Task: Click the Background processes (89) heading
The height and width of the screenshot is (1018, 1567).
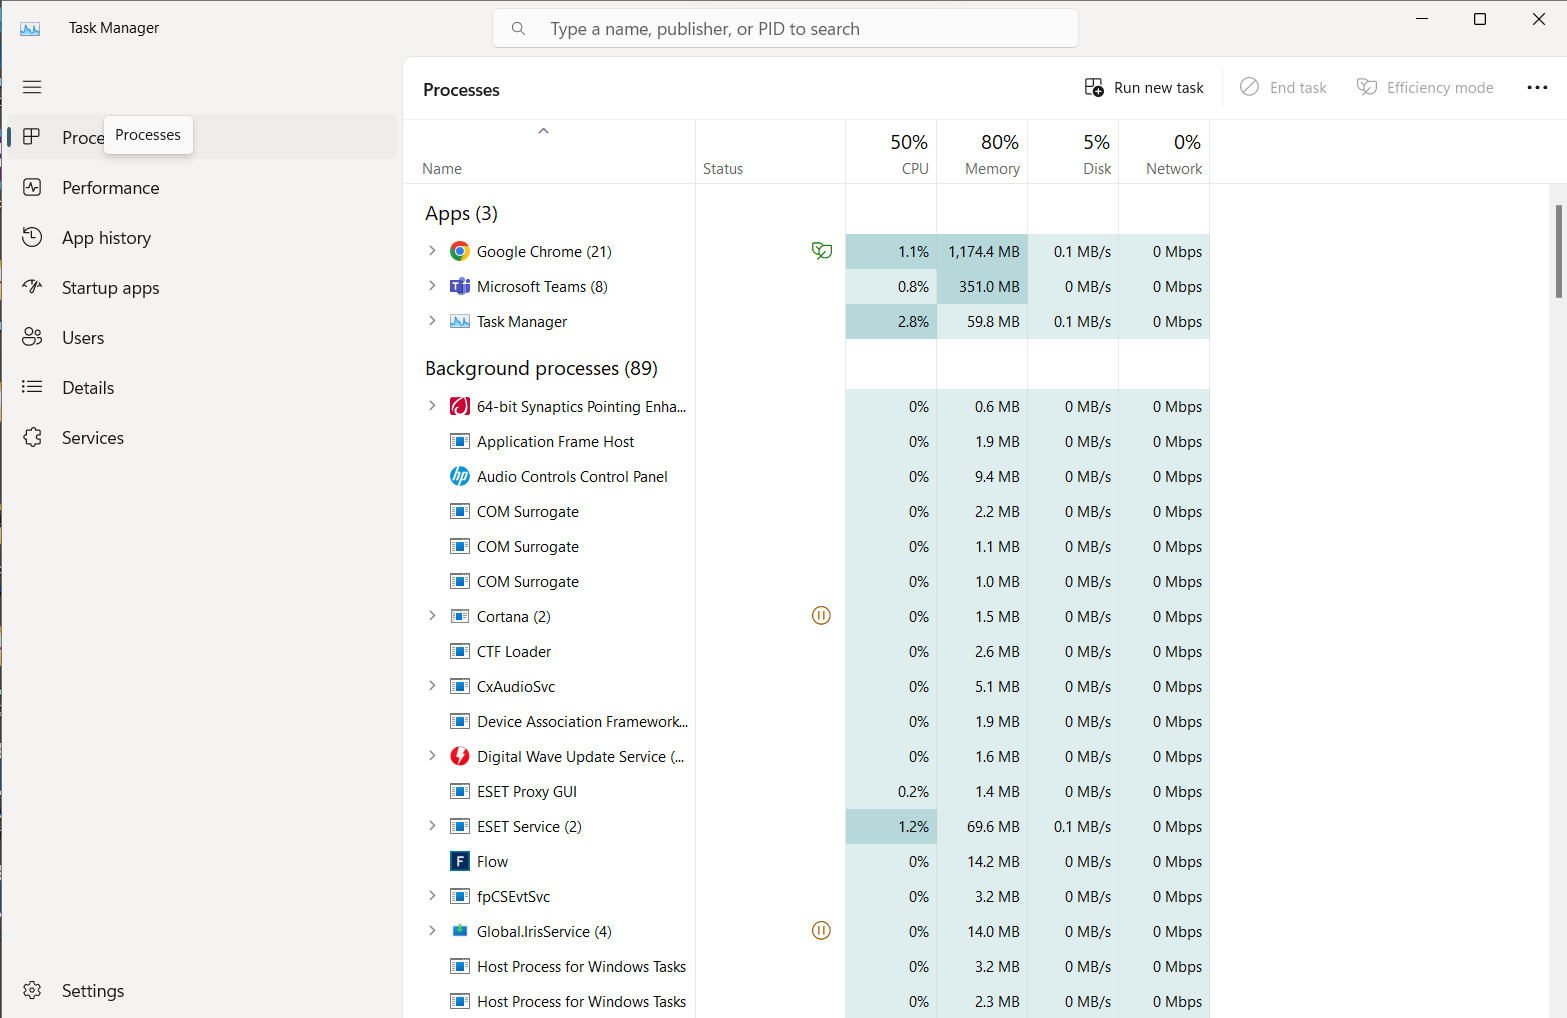Action: [x=541, y=368]
